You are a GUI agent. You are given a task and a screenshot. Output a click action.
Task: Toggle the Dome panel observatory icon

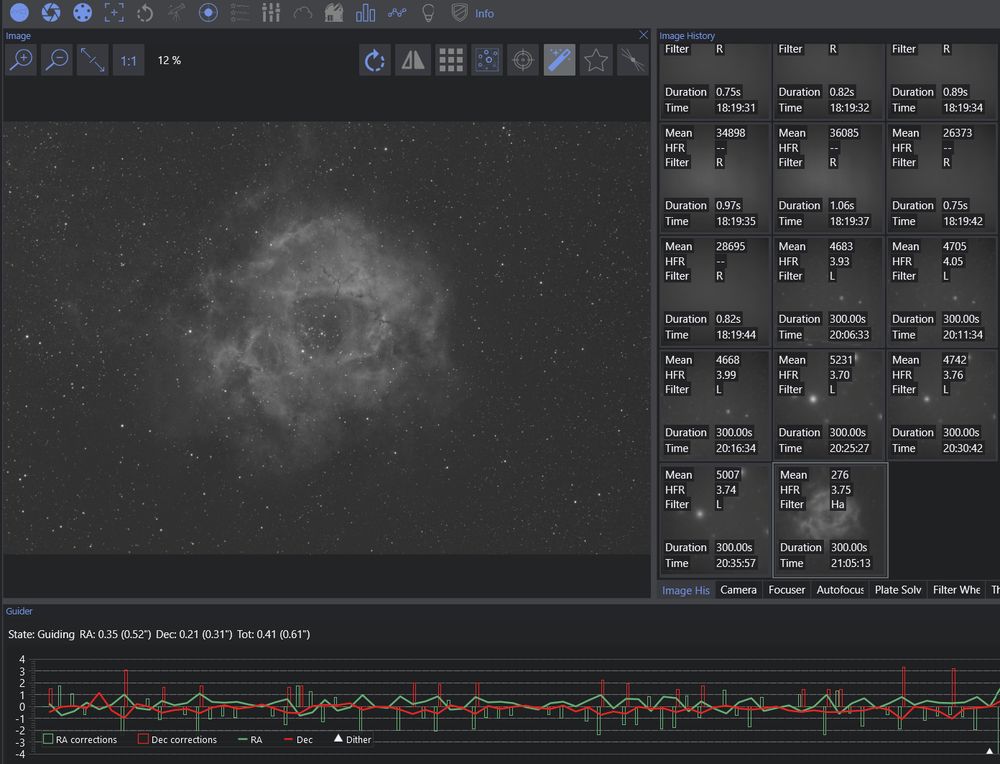click(x=334, y=12)
